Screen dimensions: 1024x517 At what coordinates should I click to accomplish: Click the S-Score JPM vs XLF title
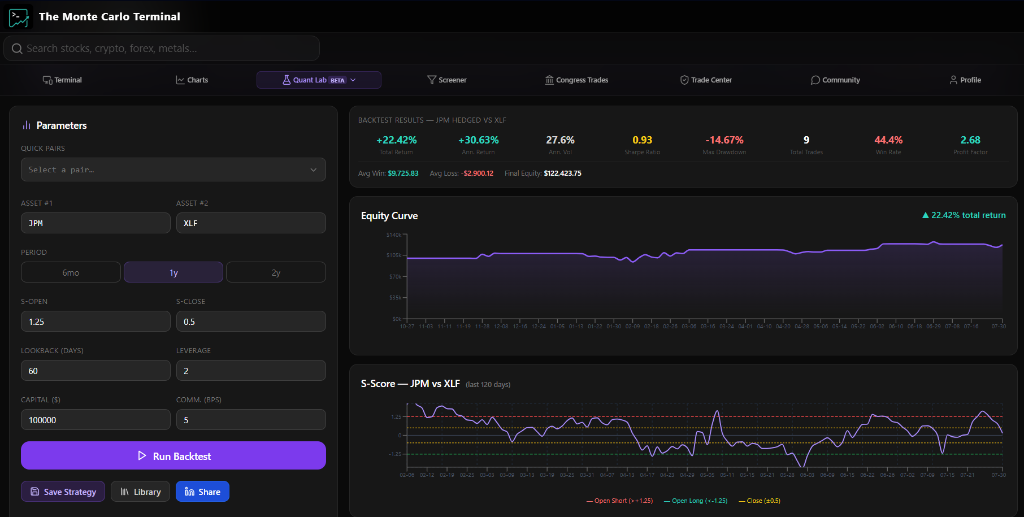point(410,383)
